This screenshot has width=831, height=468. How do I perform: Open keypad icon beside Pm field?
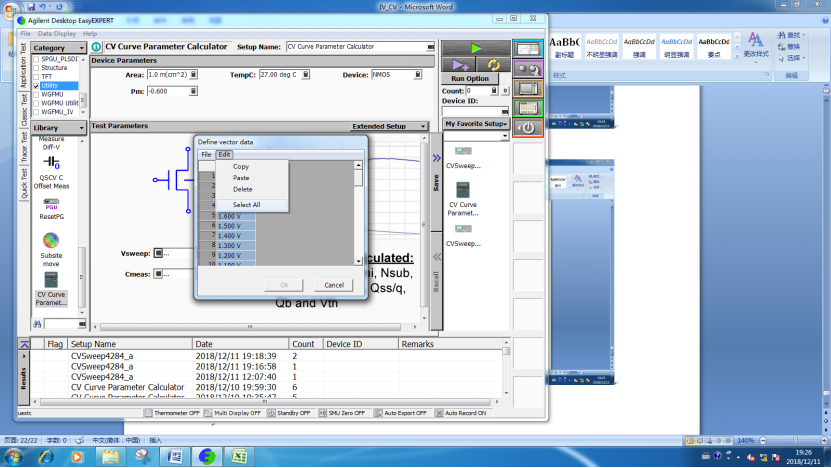pos(193,91)
